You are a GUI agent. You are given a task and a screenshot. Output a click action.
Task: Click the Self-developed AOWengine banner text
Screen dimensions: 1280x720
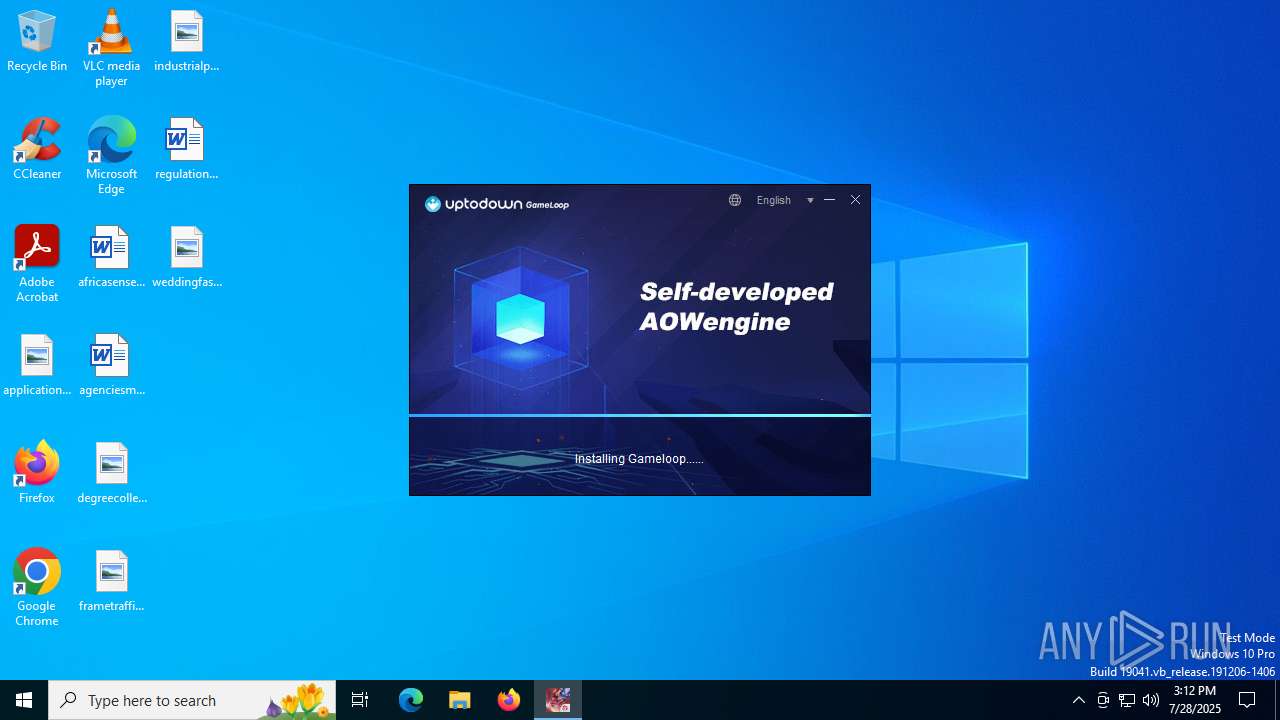[737, 306]
